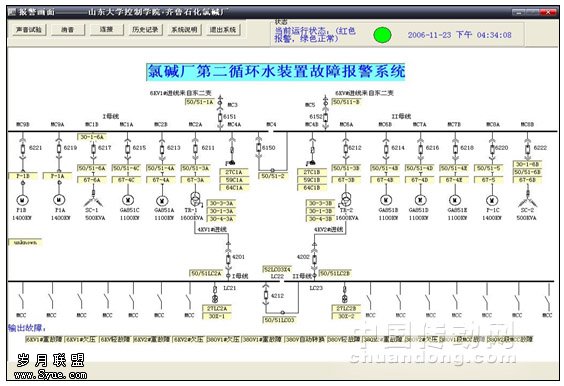The width and height of the screenshot is (564, 386).
Task: Open 历史记录 history records
Action: [145, 29]
